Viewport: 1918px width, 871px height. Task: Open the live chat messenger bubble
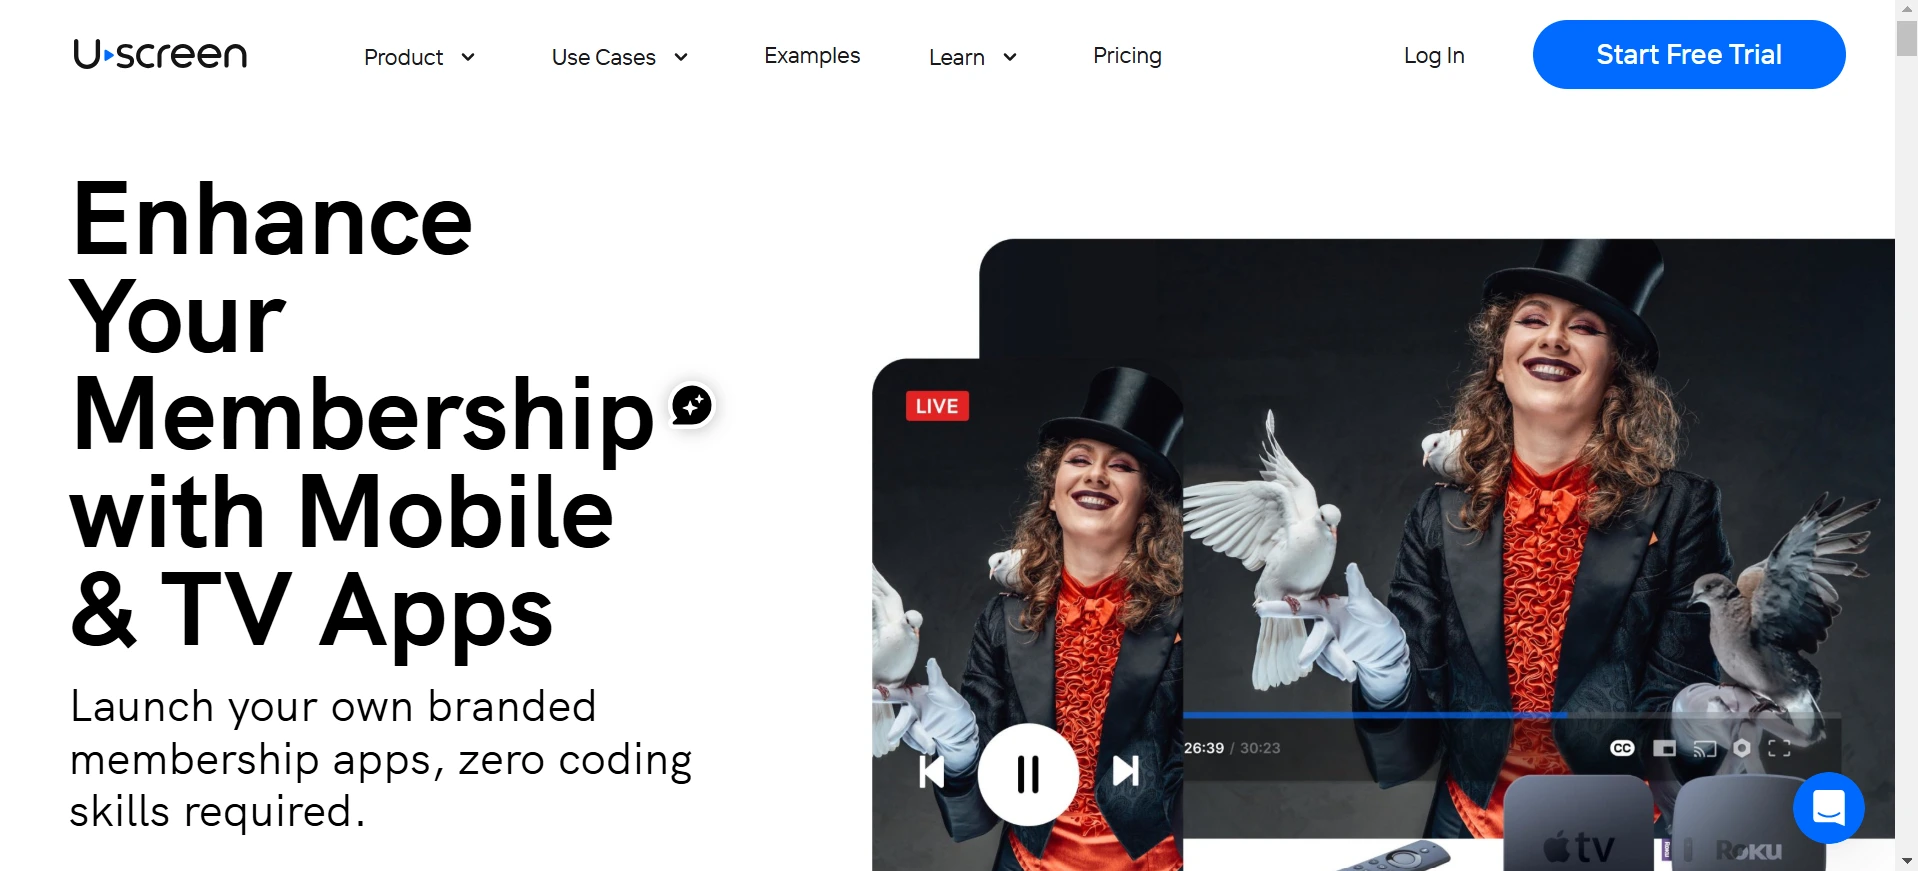(1828, 807)
